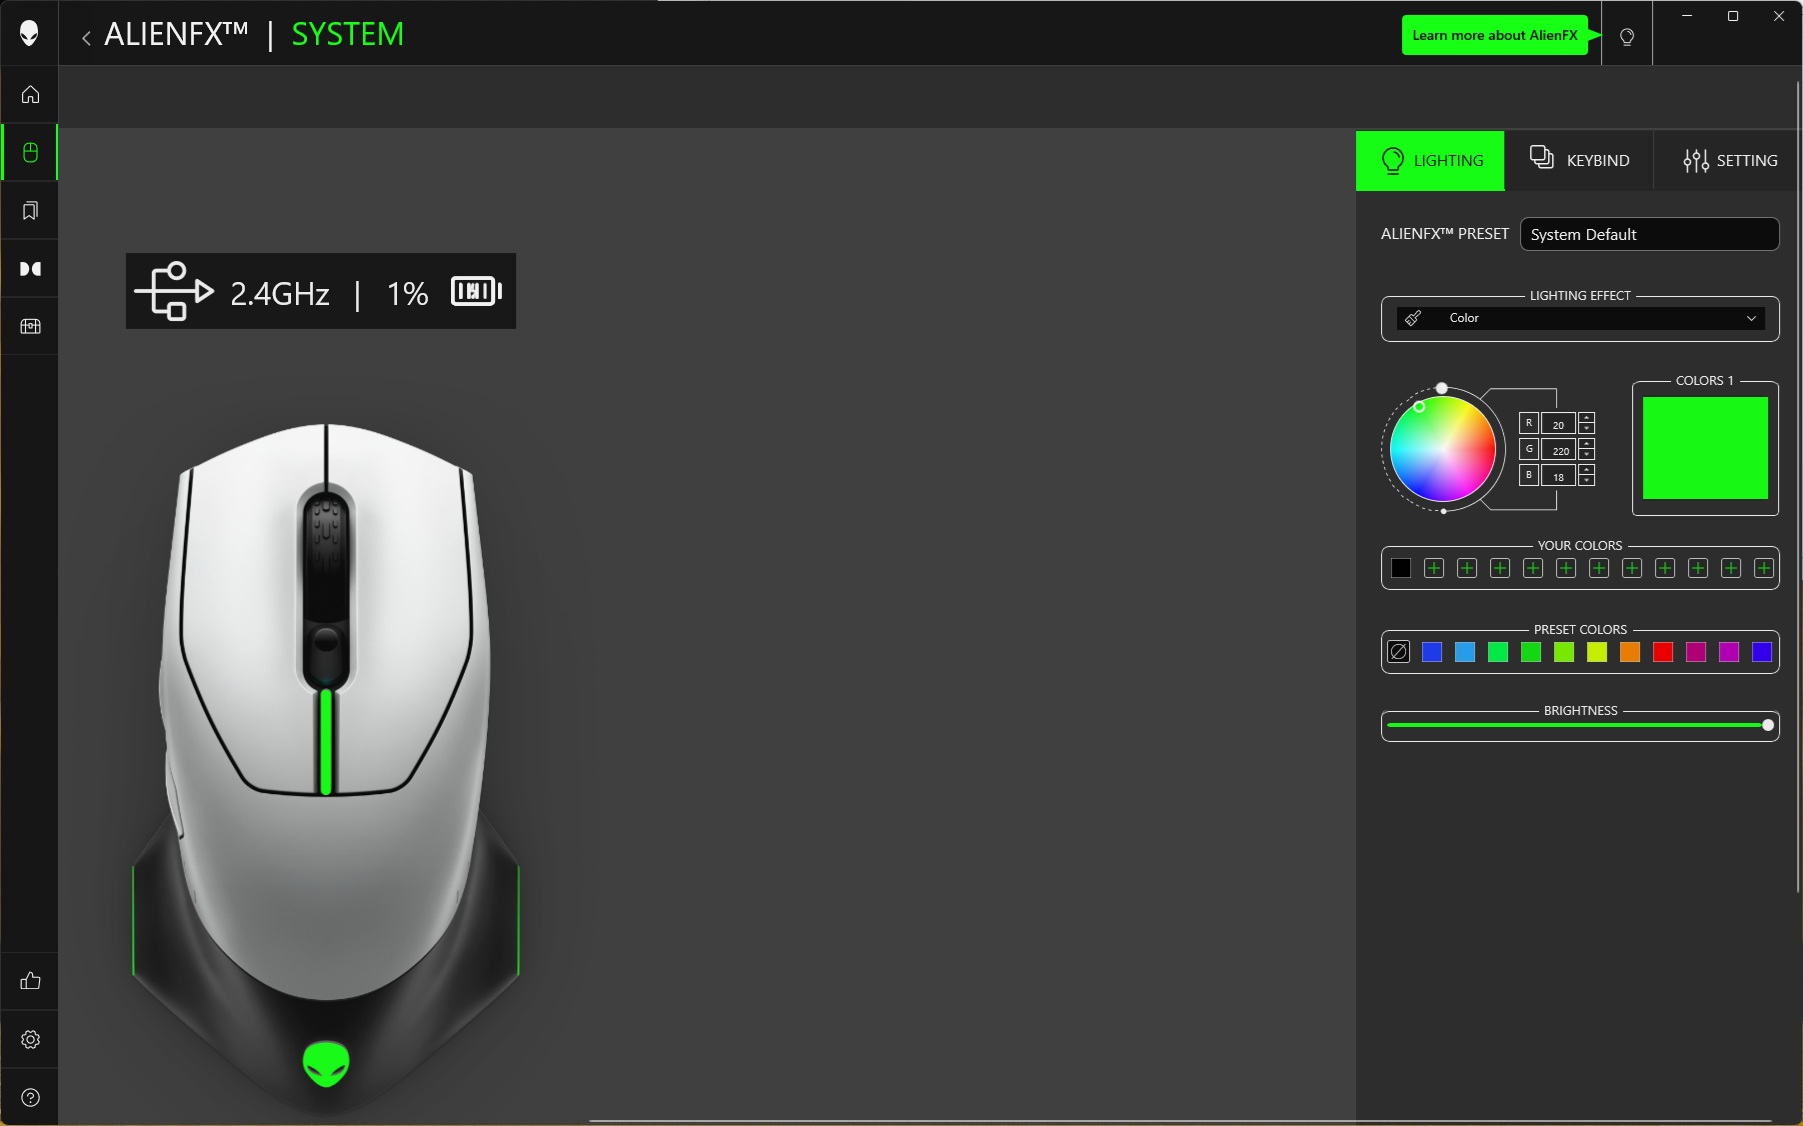
Task: Add color in first plus slot of Your Colors
Action: pyautogui.click(x=1434, y=568)
